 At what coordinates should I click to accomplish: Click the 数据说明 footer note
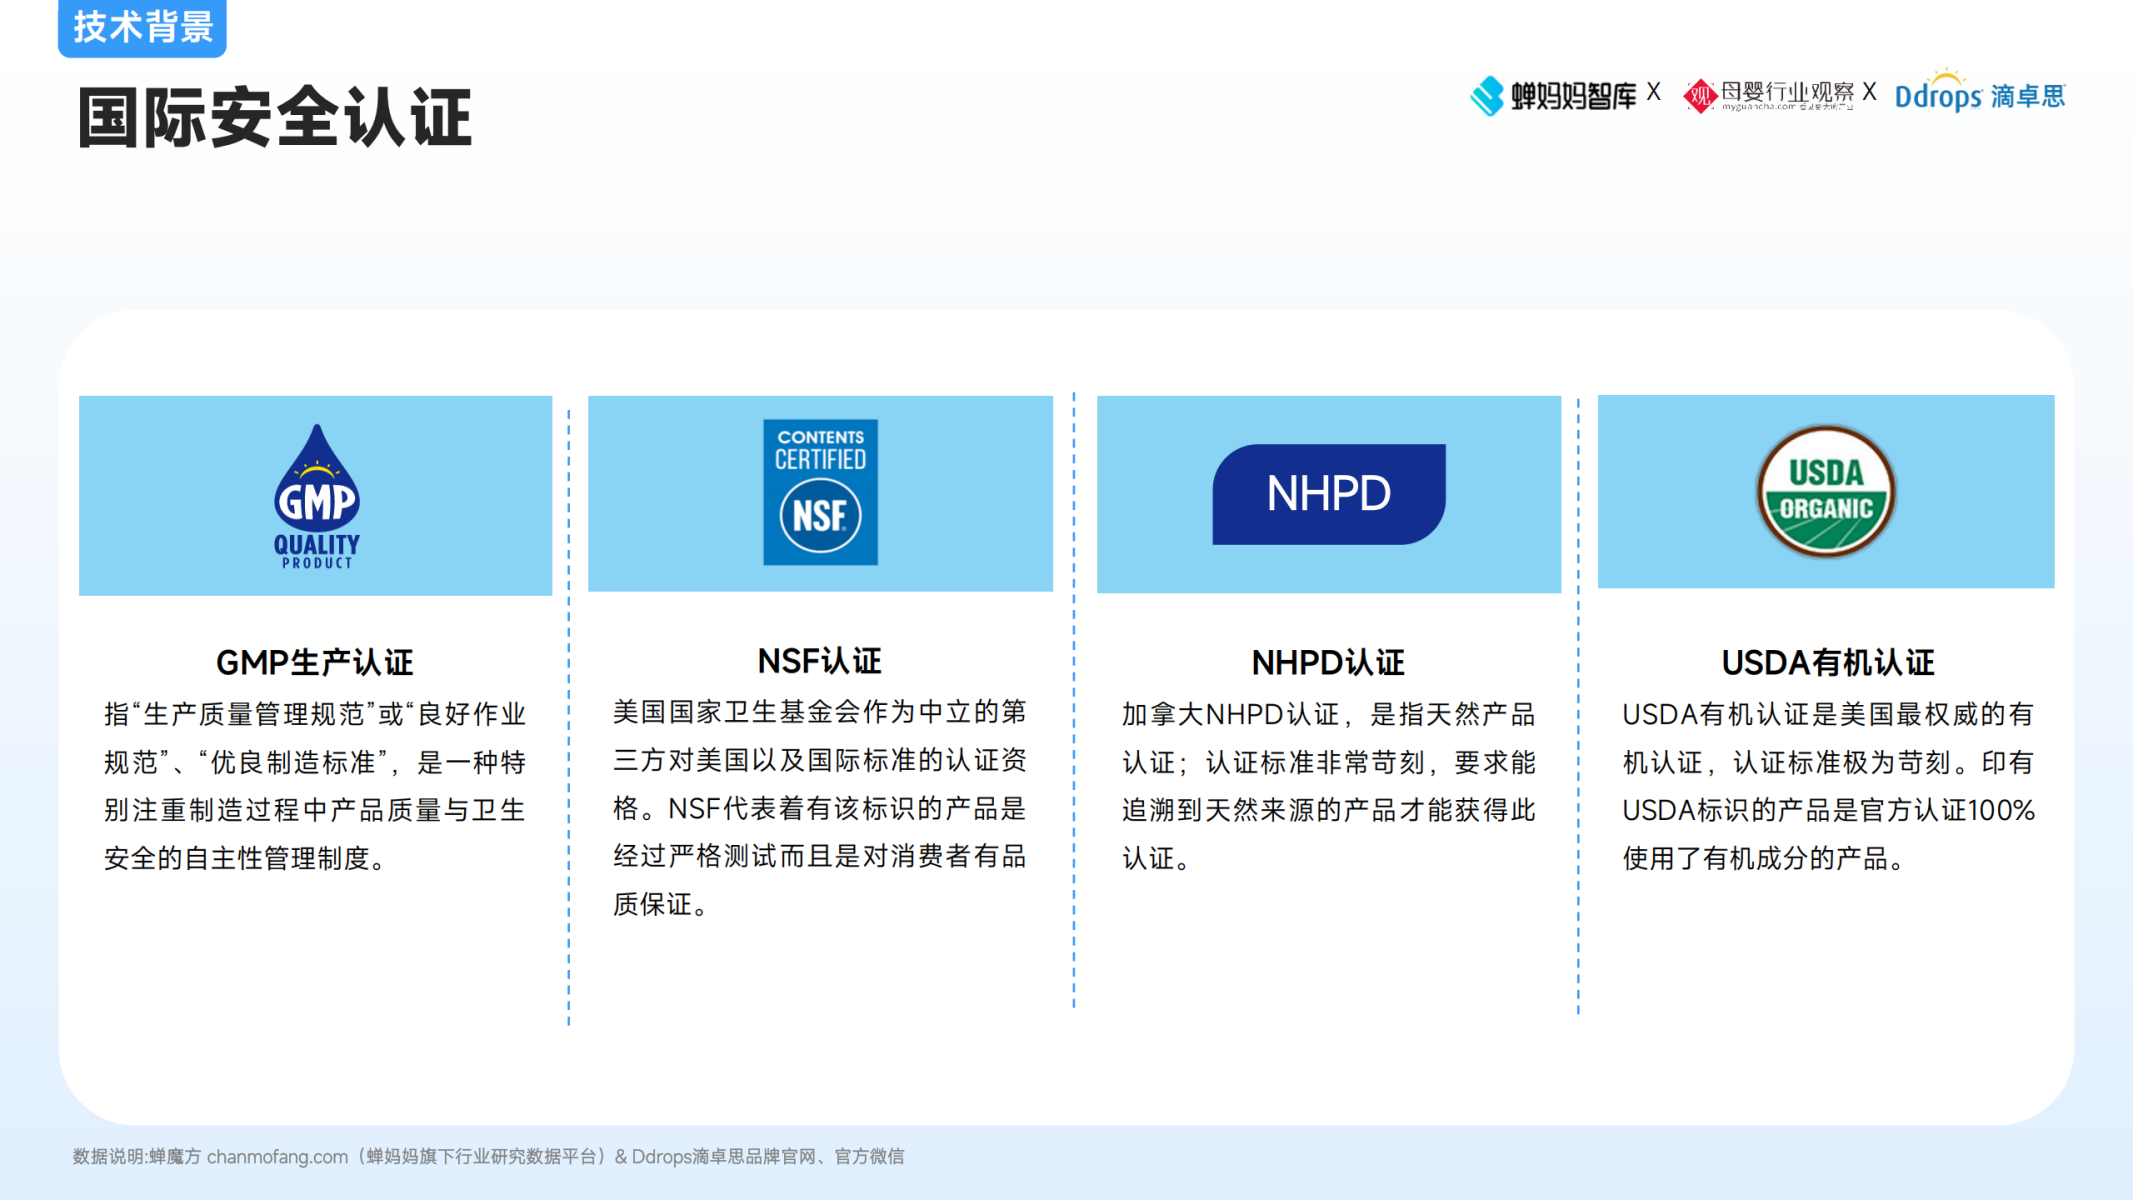[x=488, y=1156]
